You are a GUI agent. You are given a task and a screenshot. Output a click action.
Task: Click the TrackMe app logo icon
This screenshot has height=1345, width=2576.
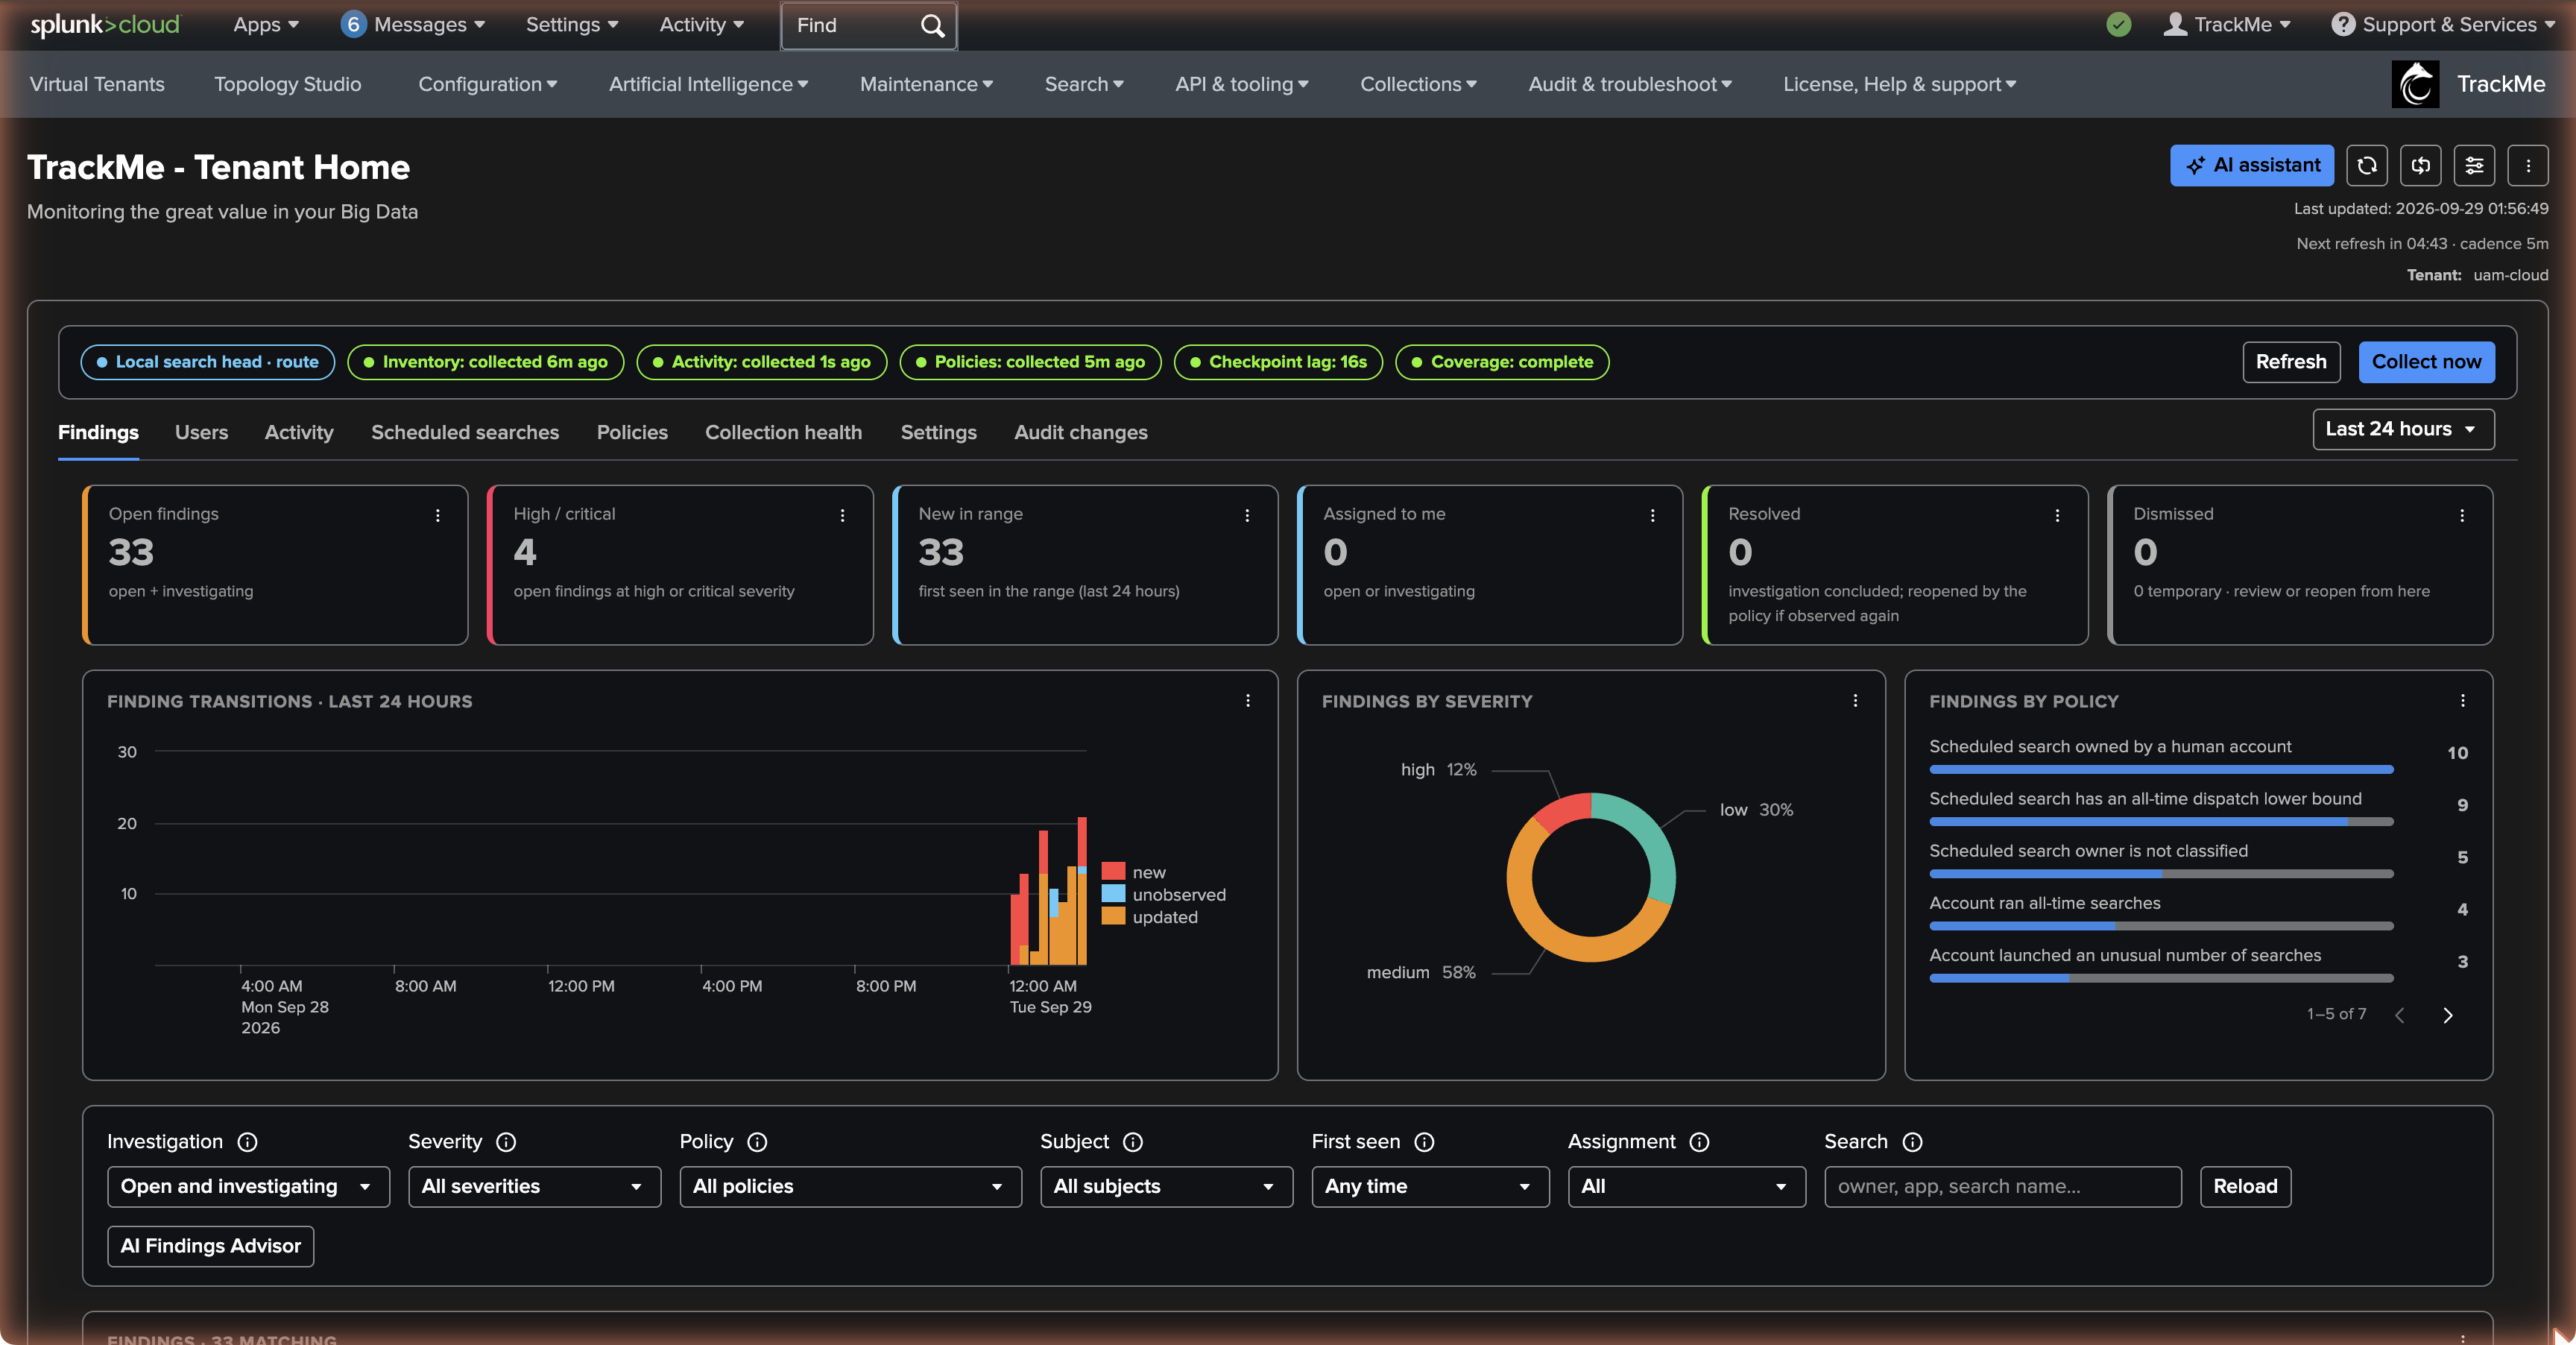pos(2415,84)
